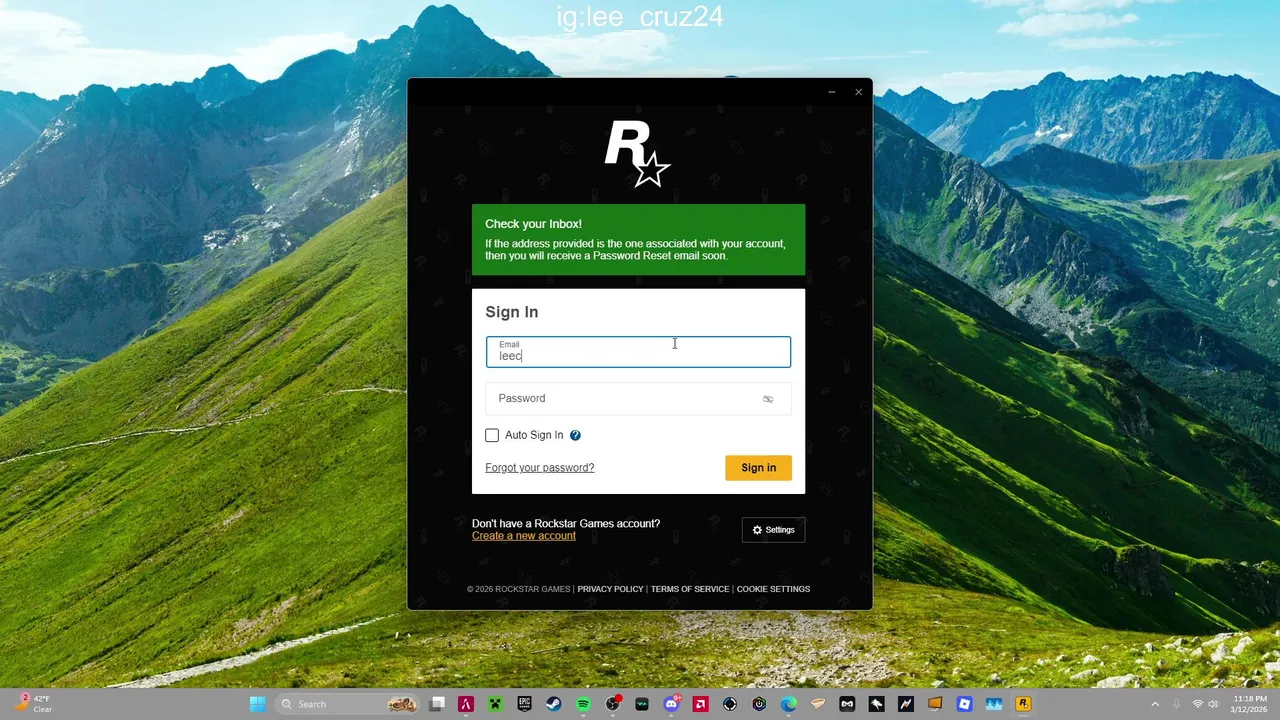Viewport: 1280px width, 720px height.
Task: Open the Windows Start menu
Action: coord(257,704)
